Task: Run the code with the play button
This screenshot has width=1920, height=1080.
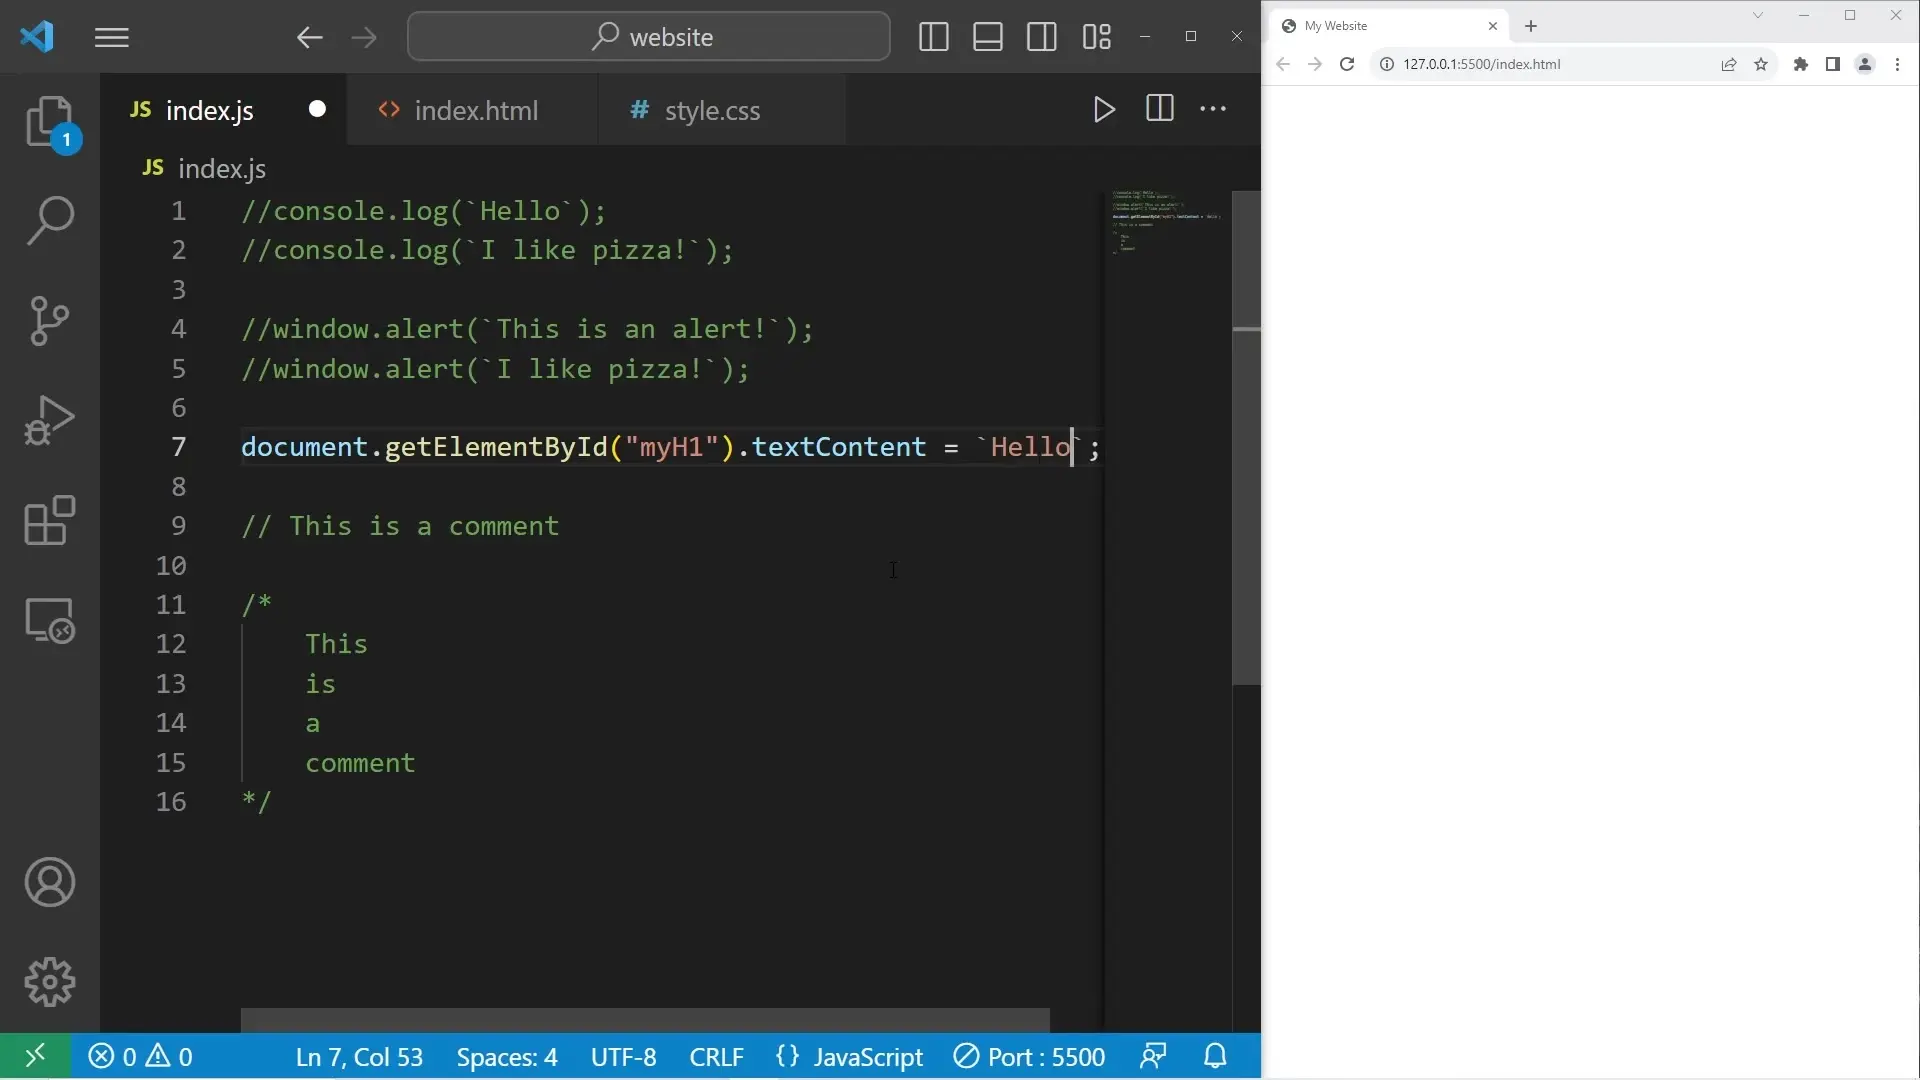Action: pos(1104,109)
